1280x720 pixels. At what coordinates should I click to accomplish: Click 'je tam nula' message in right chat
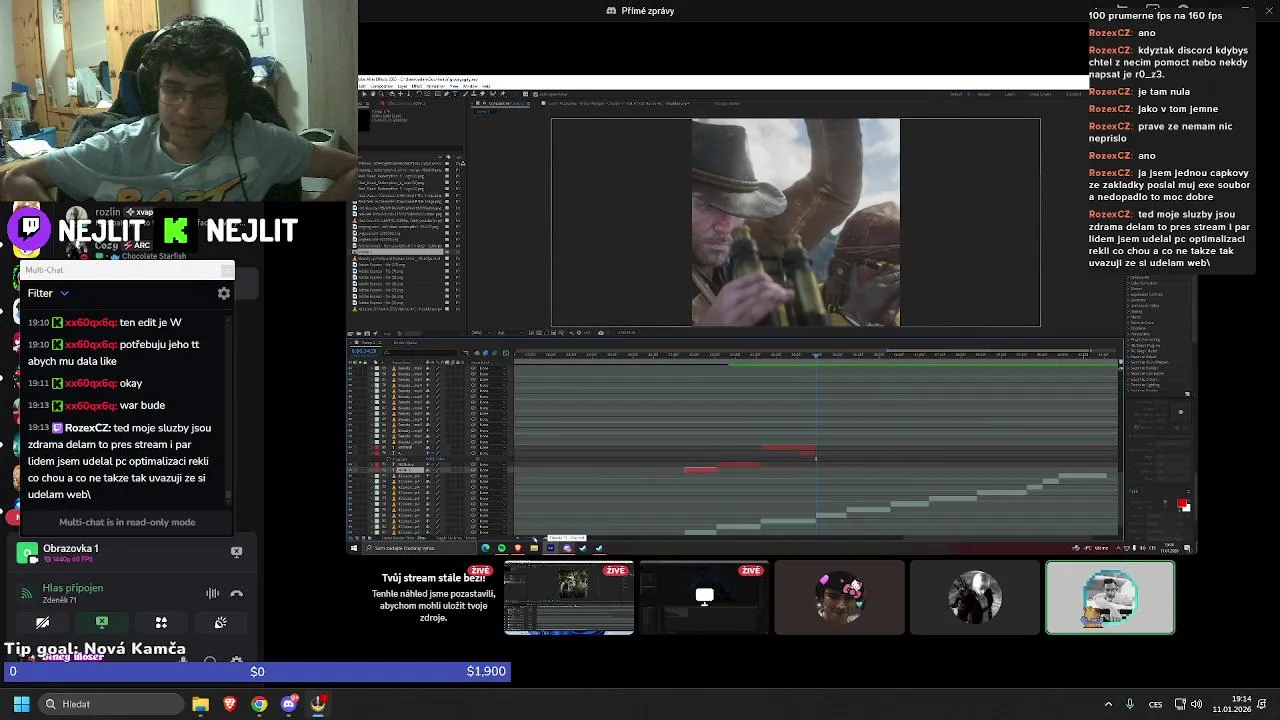[x=1164, y=92]
